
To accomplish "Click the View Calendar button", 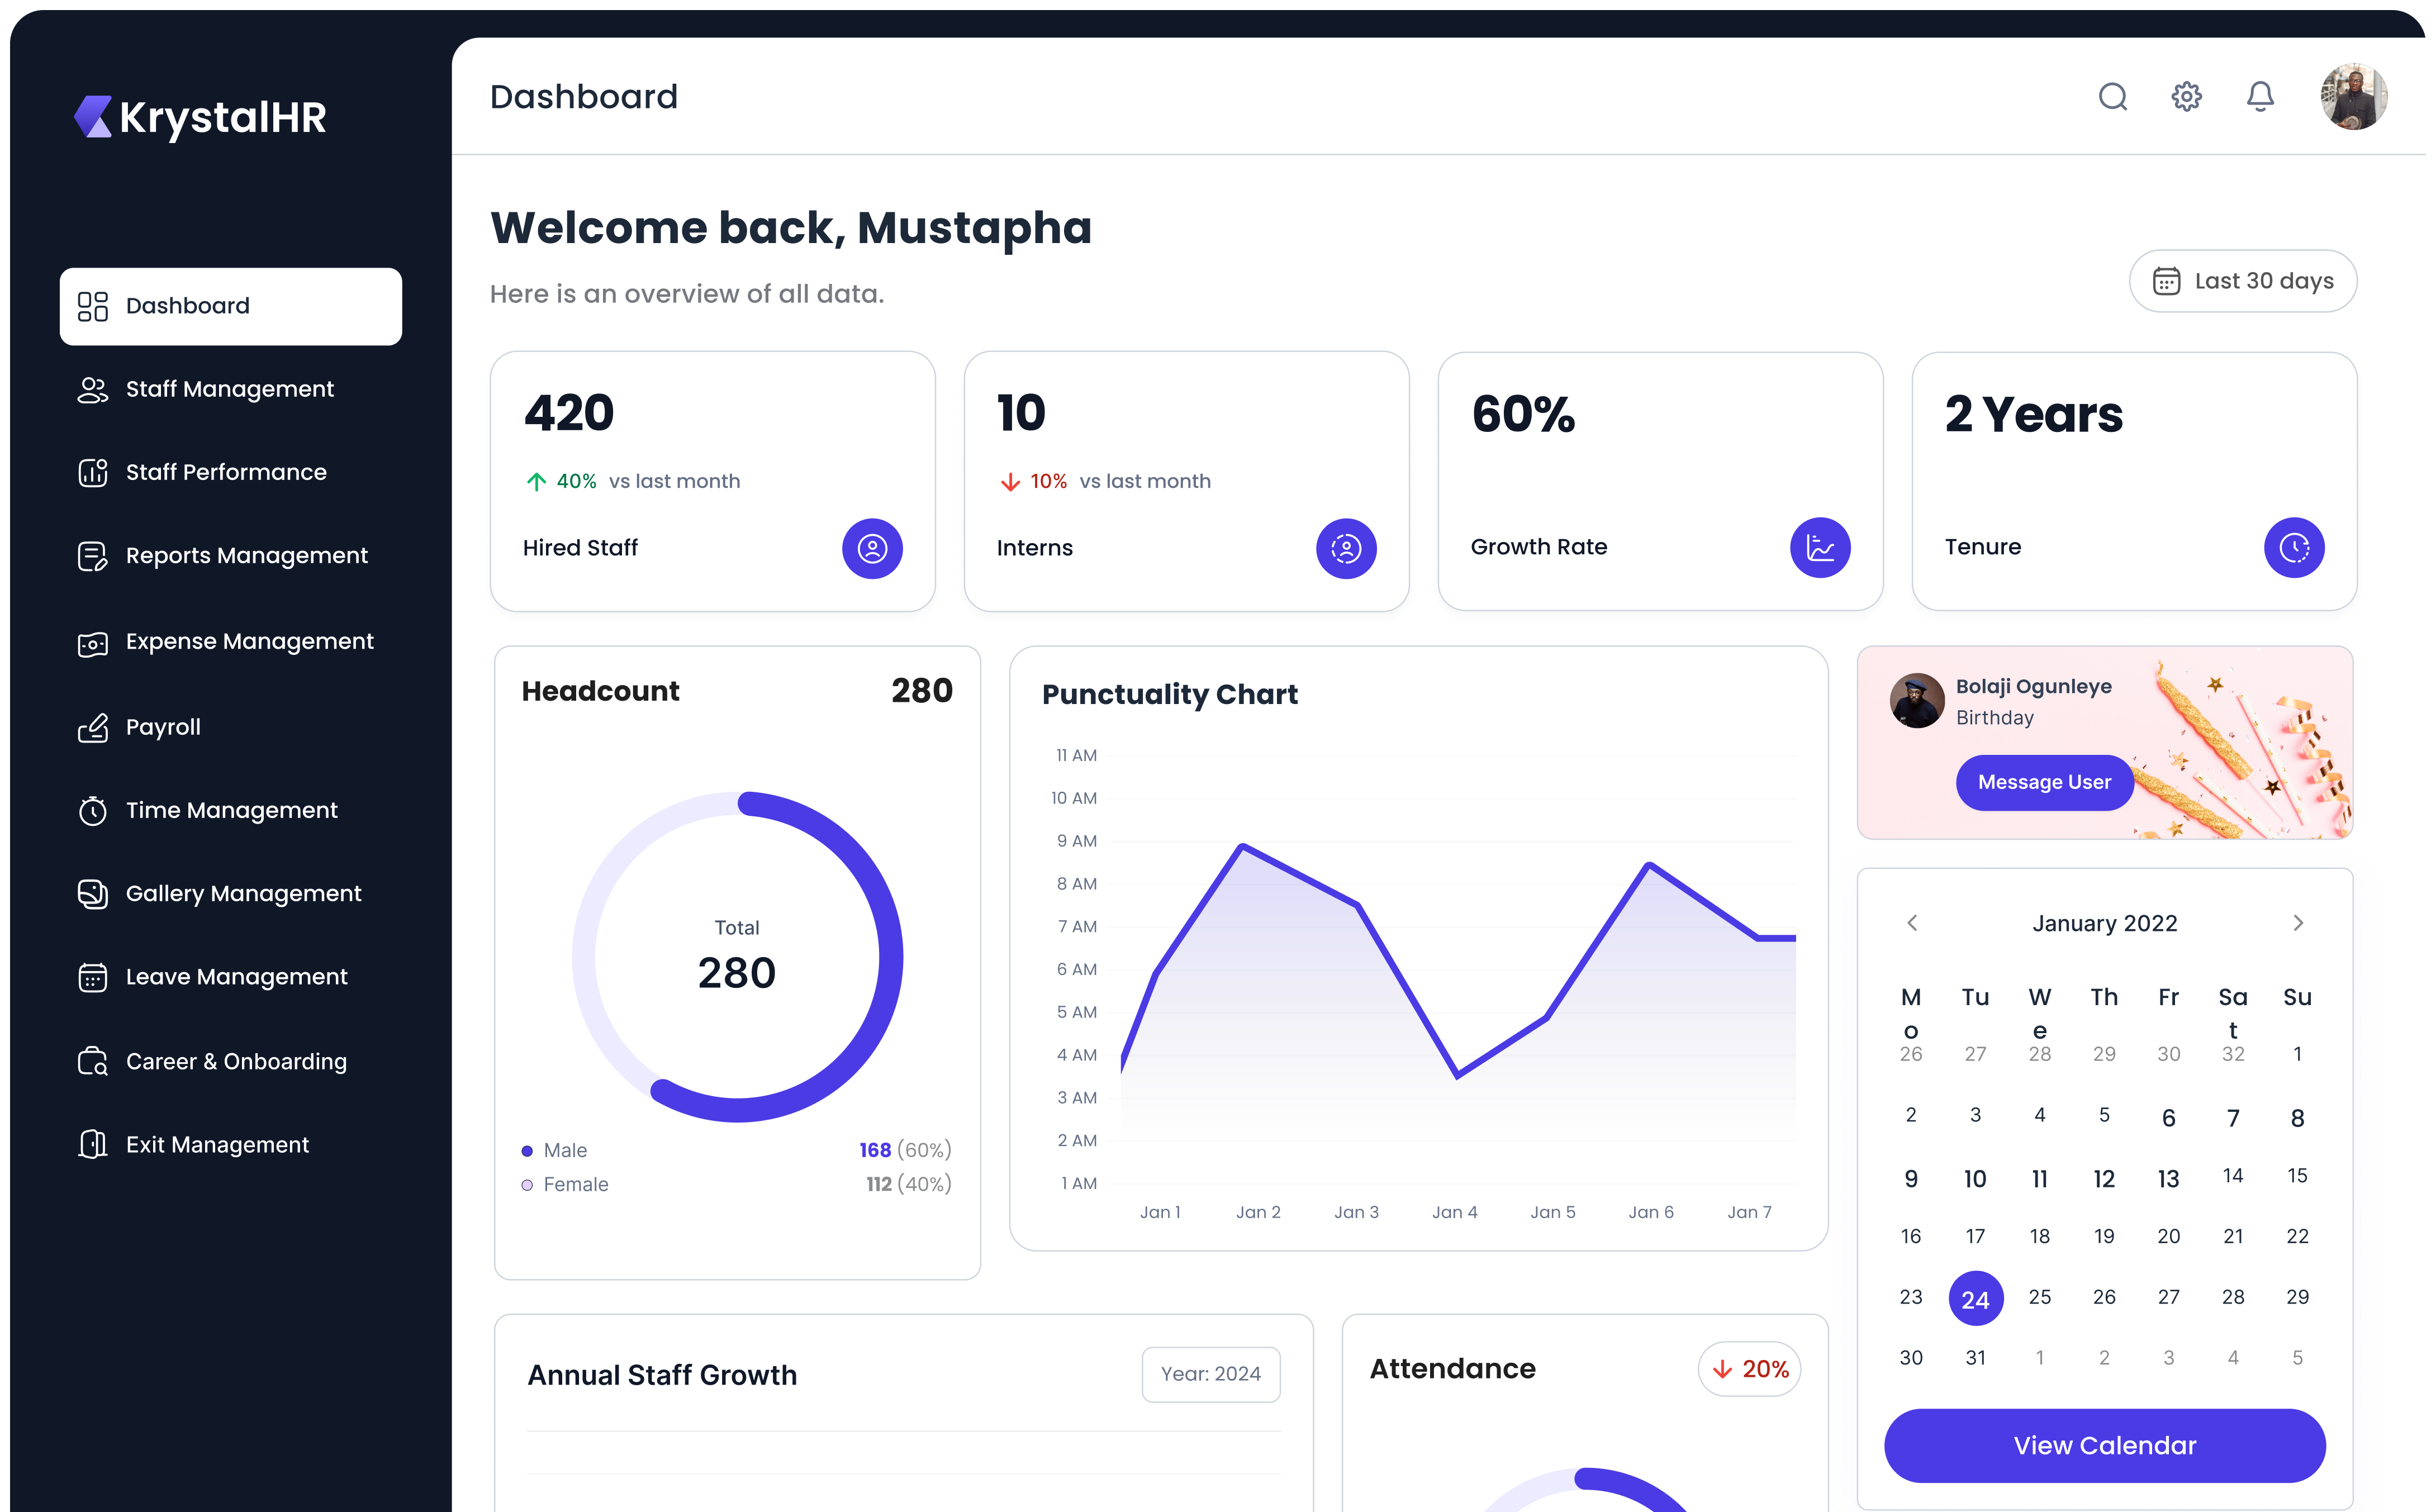I will click(x=2104, y=1445).
